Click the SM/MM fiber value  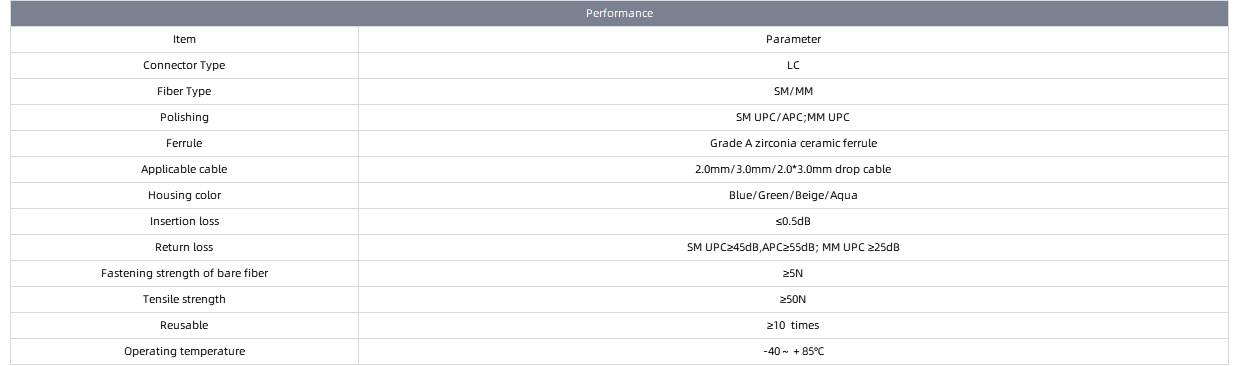(x=793, y=91)
